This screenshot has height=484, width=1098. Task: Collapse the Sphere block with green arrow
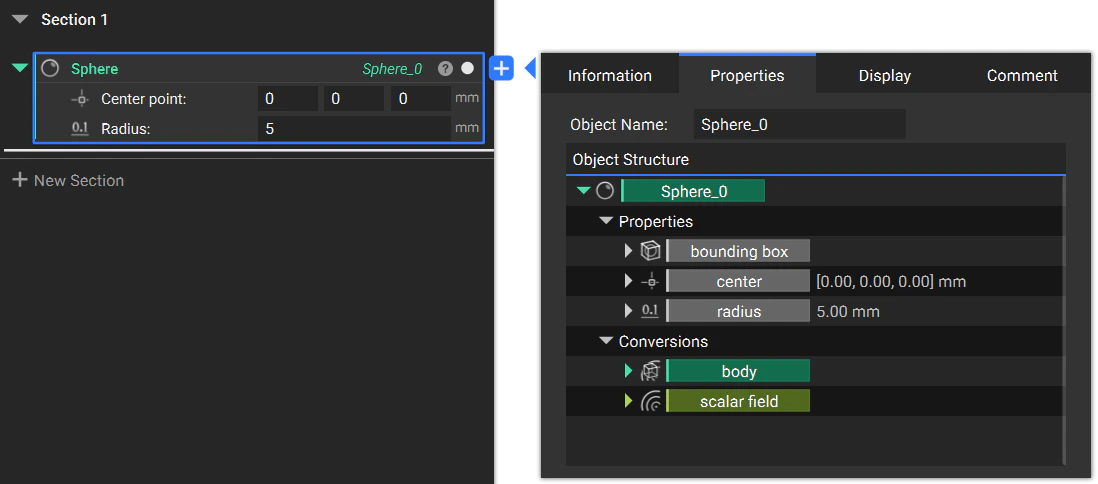pyautogui.click(x=20, y=68)
